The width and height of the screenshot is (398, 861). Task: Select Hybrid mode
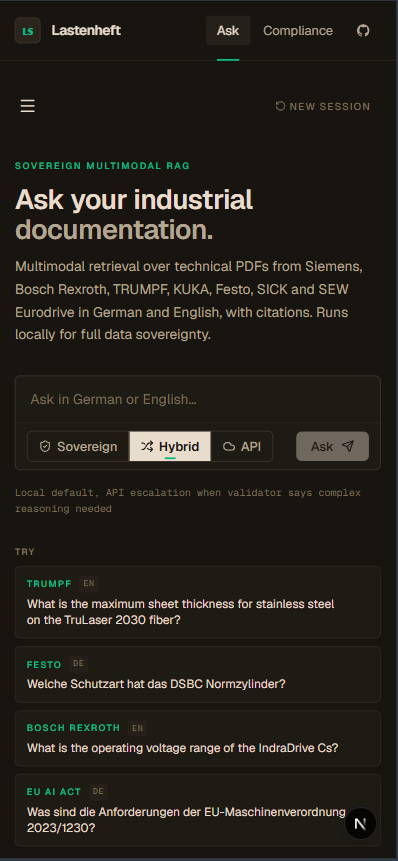pyautogui.click(x=170, y=446)
